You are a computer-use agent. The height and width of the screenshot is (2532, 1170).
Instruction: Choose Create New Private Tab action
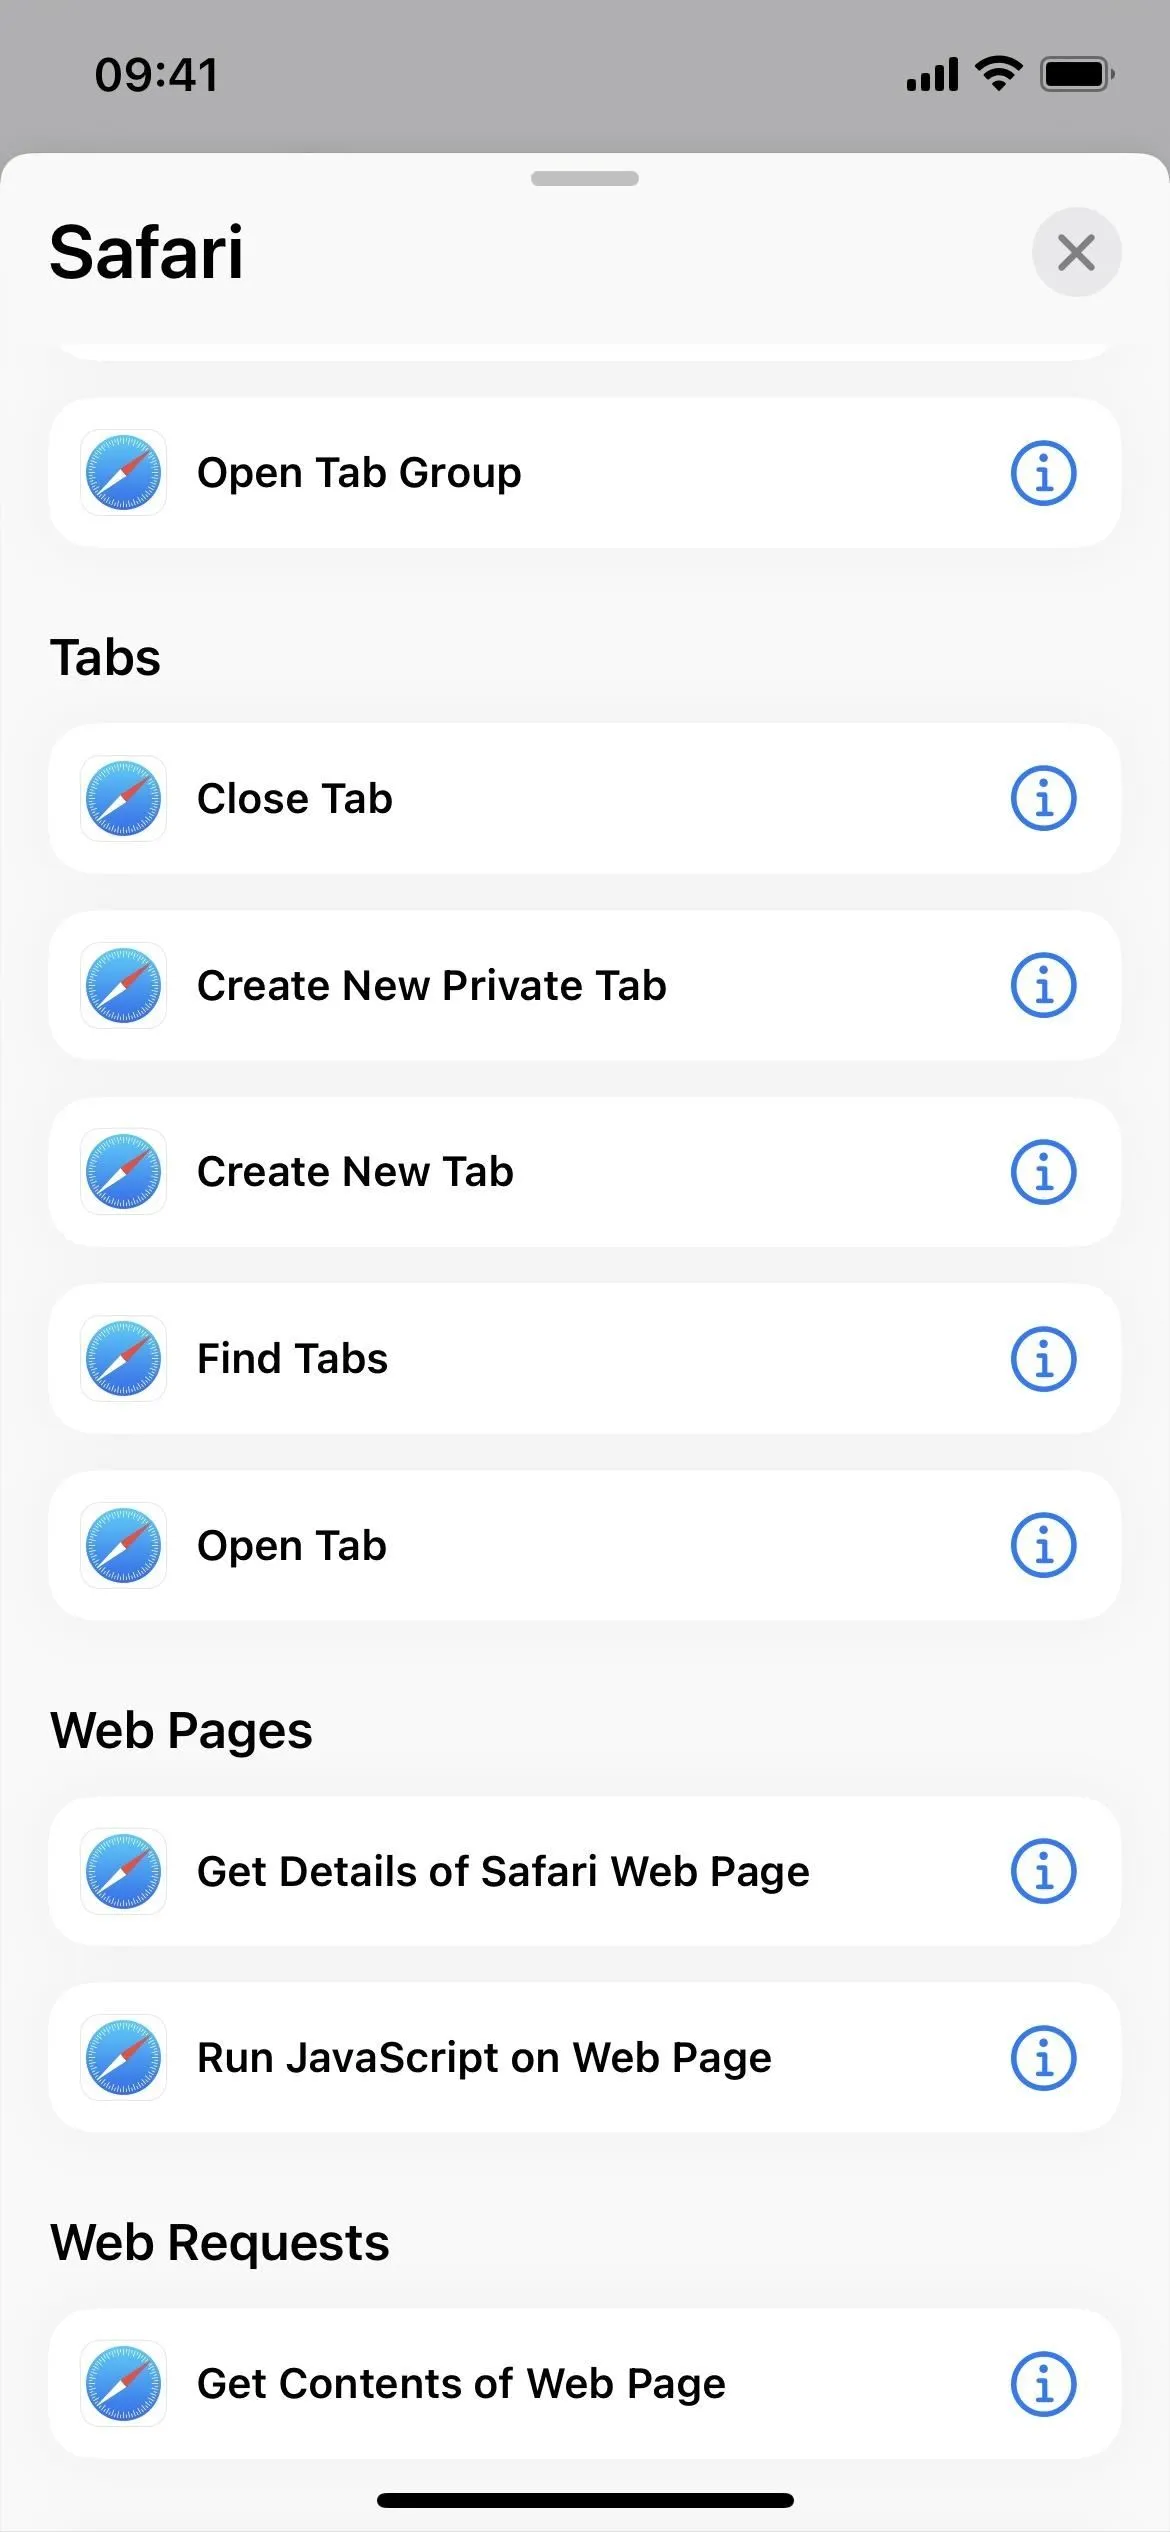584,986
